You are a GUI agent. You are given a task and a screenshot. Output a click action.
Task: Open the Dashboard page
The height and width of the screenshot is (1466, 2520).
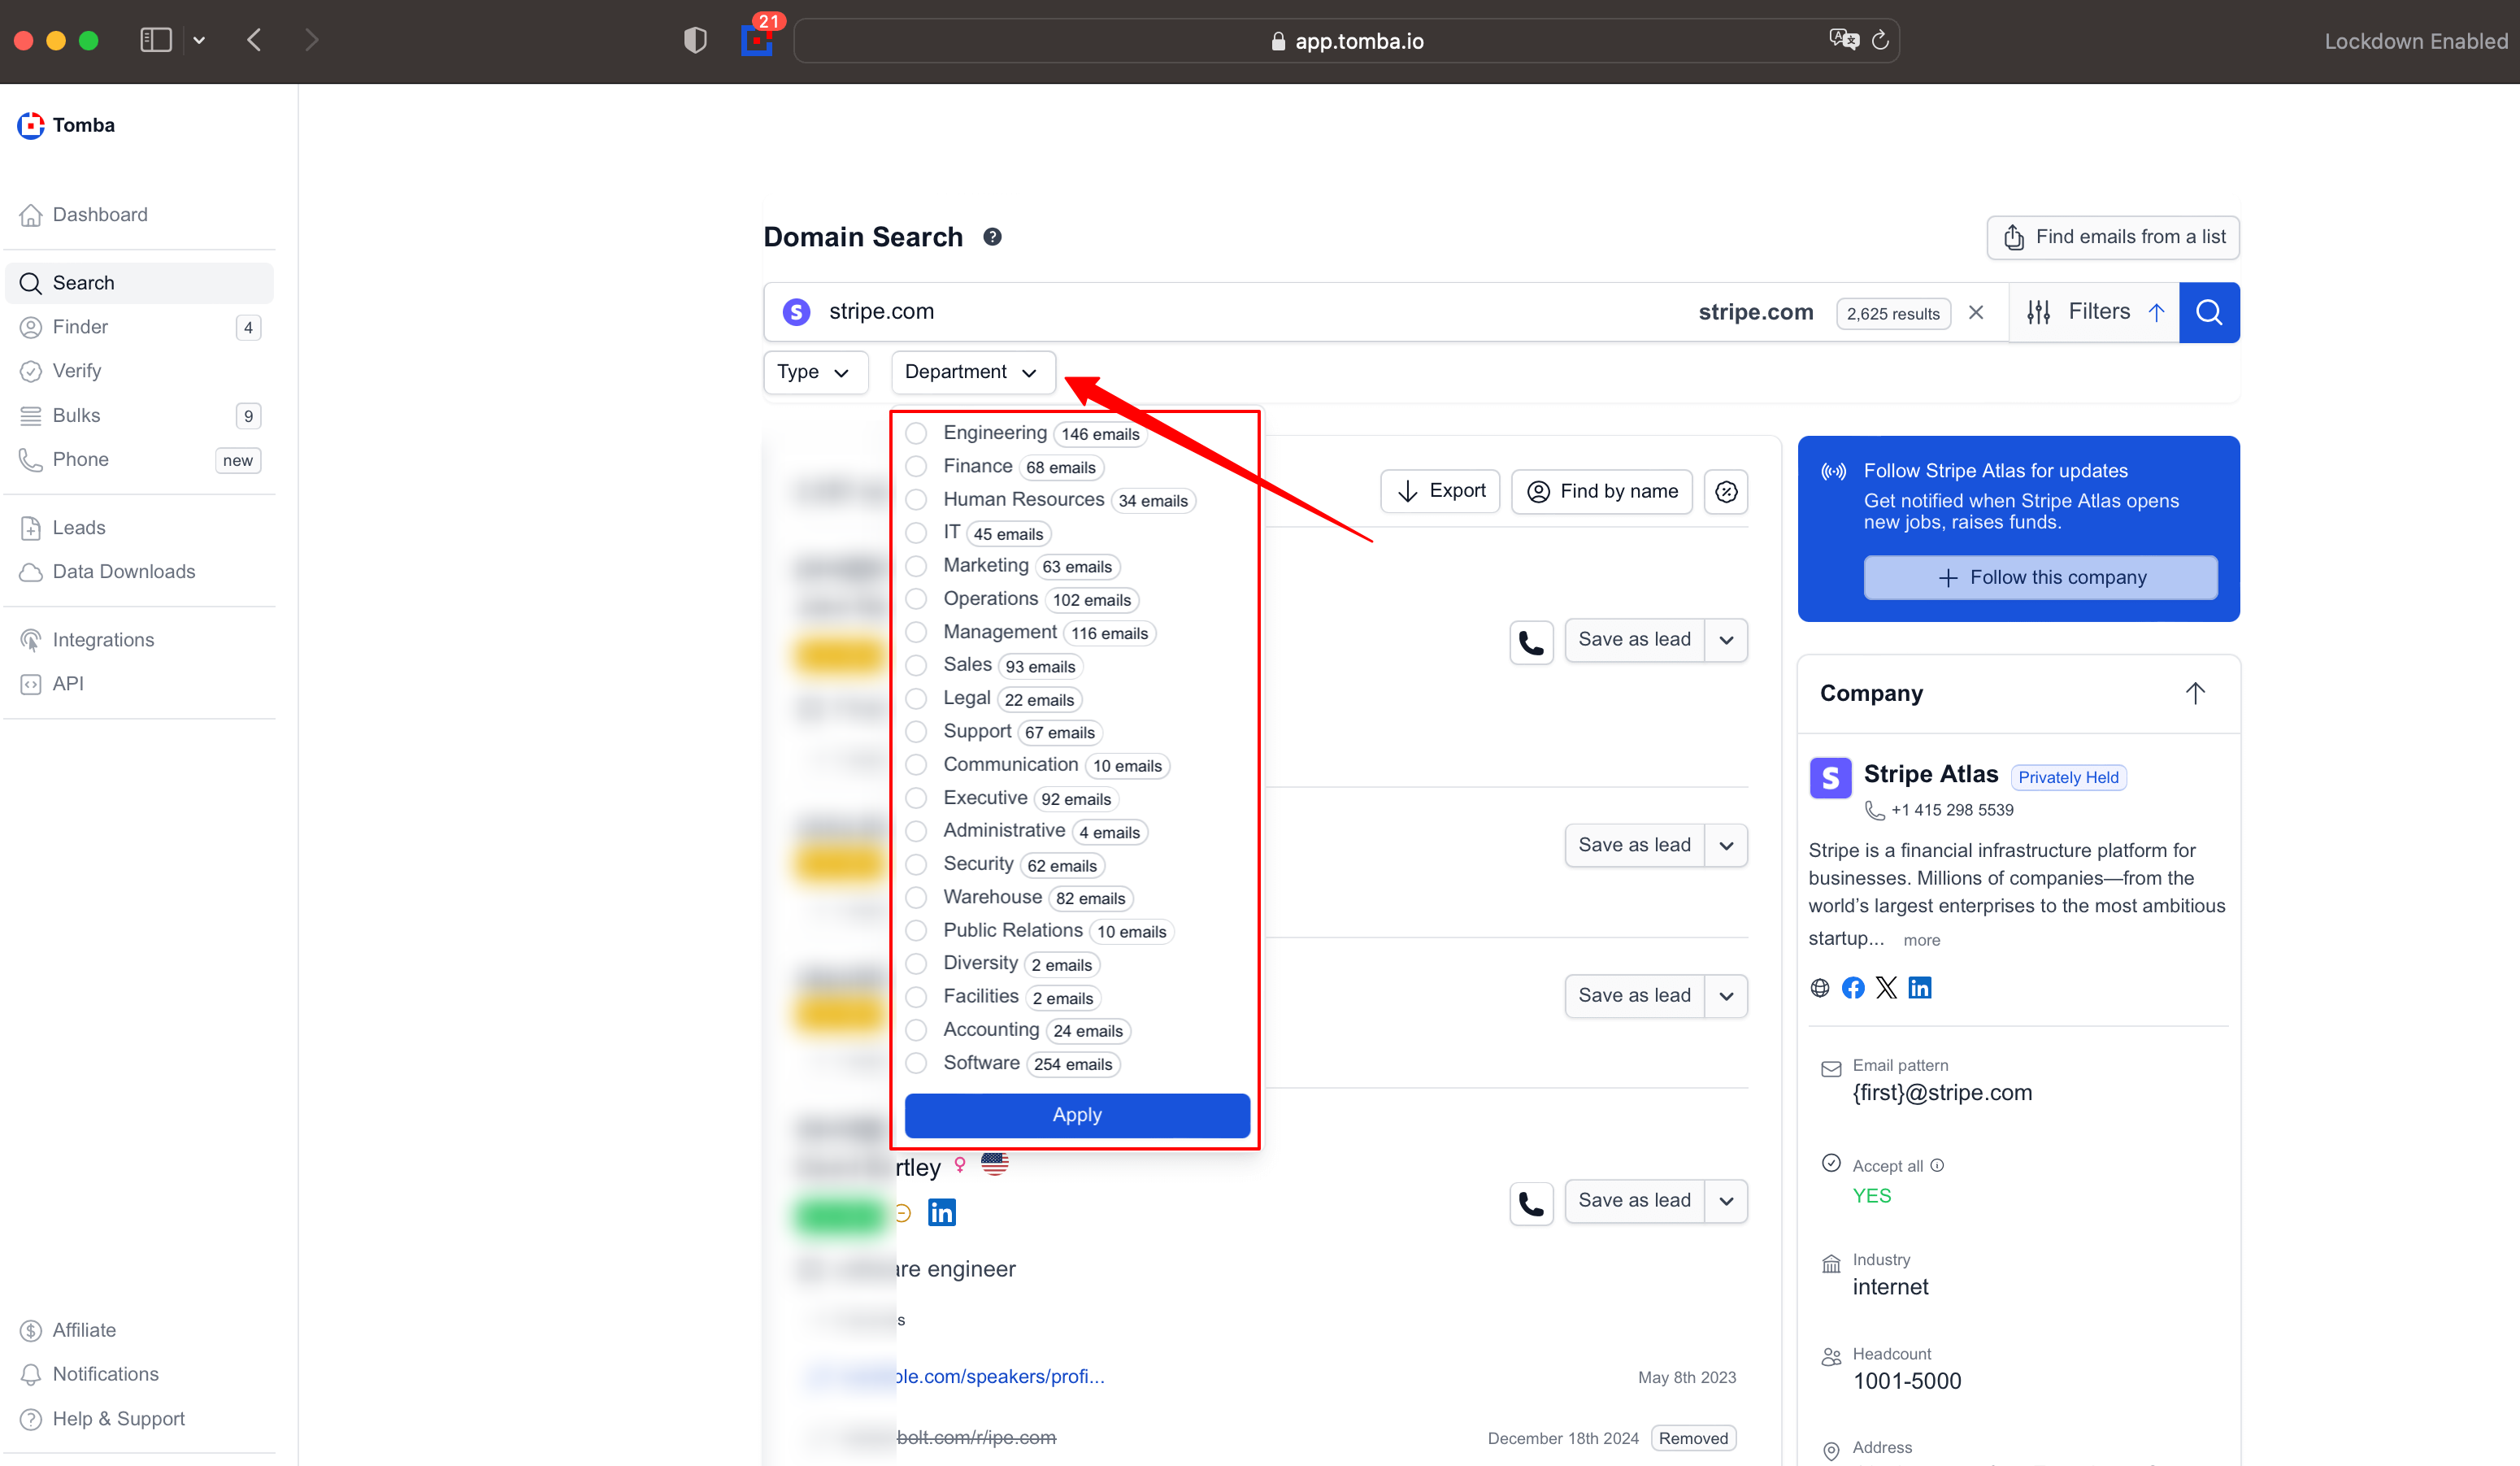[99, 214]
